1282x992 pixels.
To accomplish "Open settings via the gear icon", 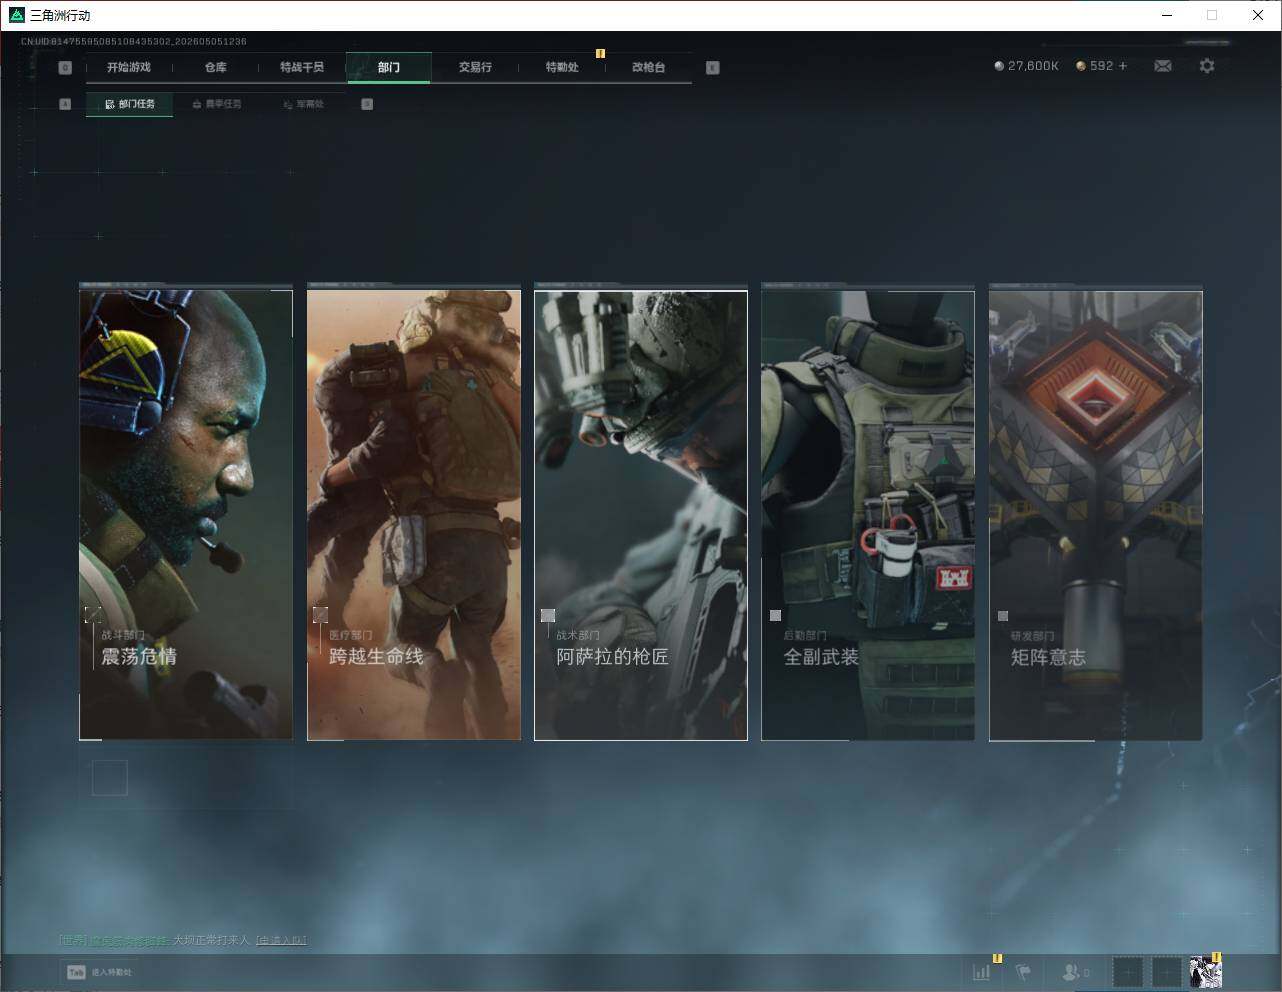I will [x=1207, y=66].
